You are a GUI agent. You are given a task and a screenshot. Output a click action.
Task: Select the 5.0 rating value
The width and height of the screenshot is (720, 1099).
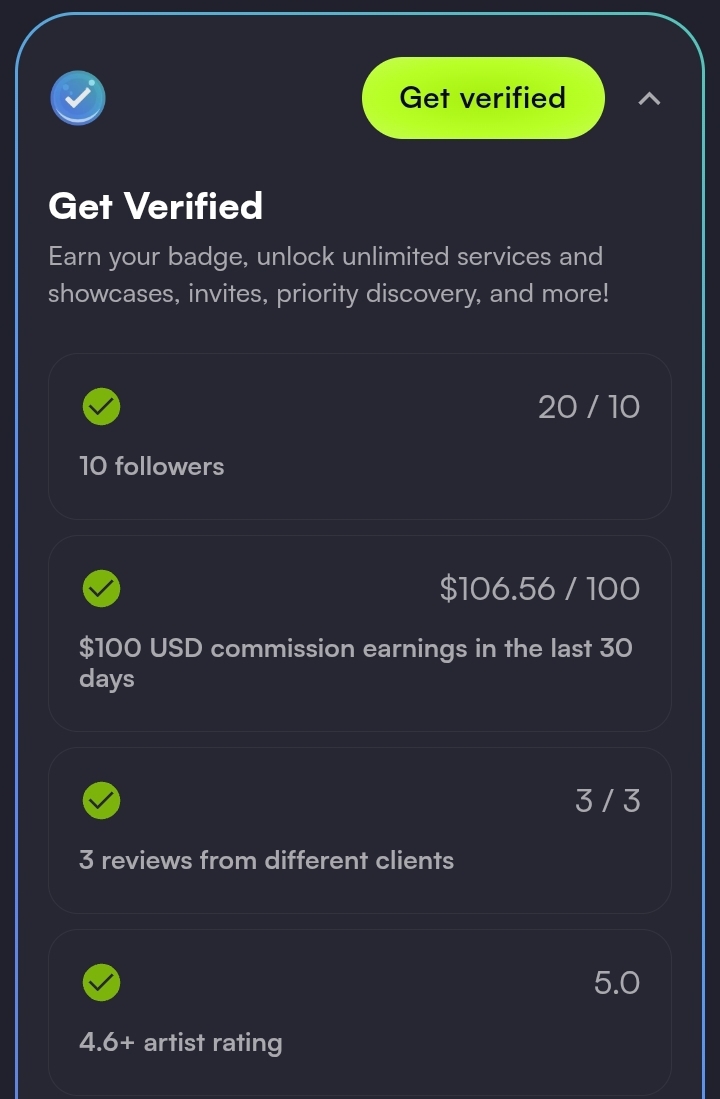tap(616, 983)
